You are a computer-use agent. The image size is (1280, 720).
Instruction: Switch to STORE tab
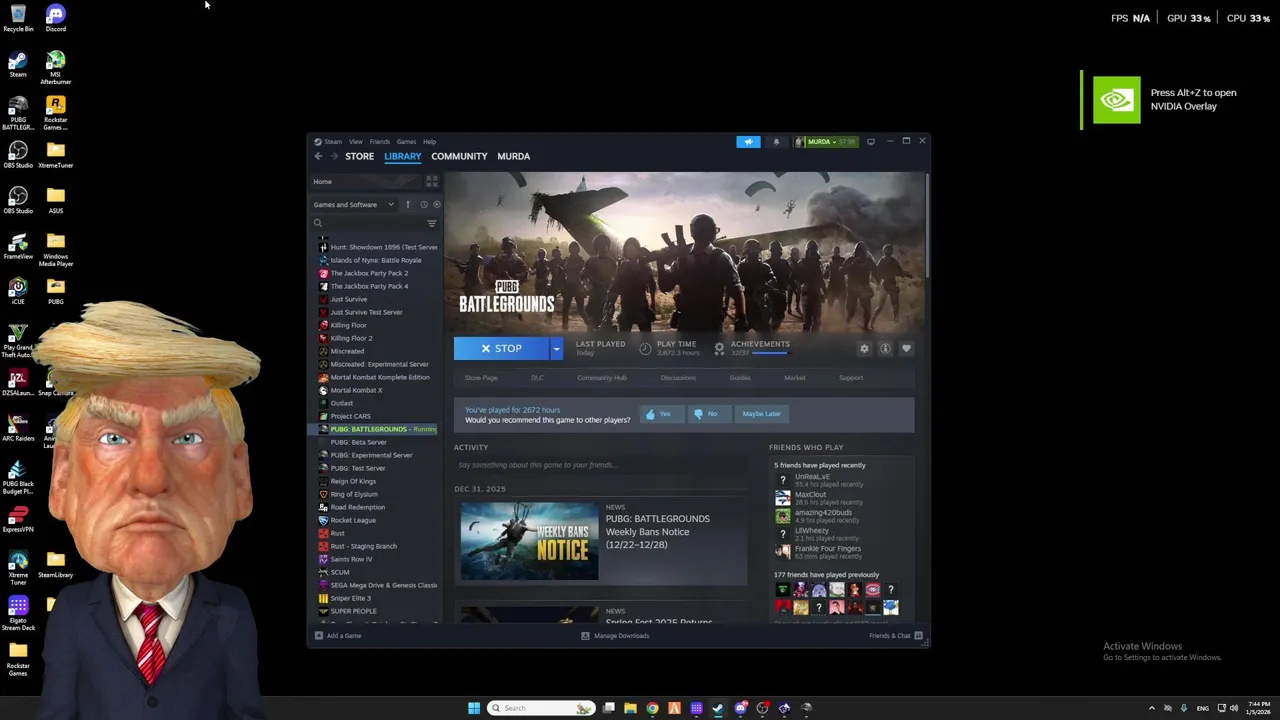(359, 156)
